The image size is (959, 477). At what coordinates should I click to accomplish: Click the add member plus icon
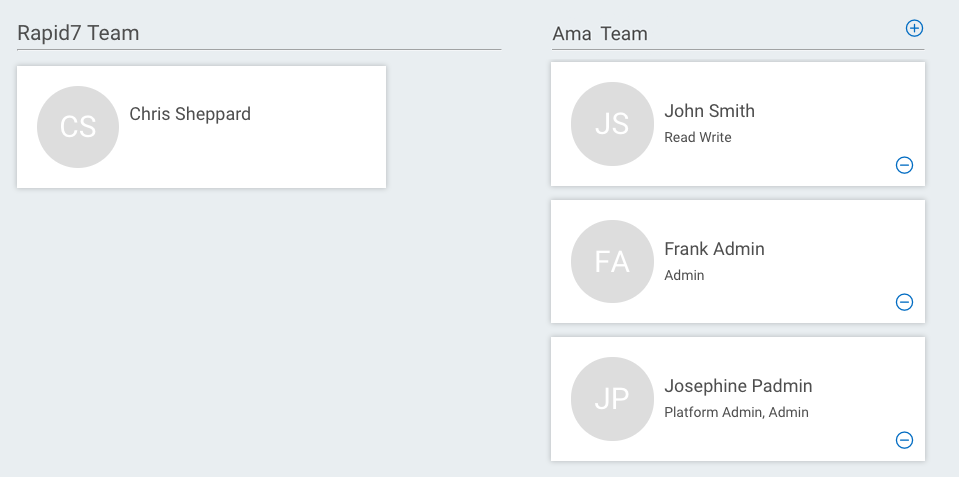pyautogui.click(x=914, y=28)
